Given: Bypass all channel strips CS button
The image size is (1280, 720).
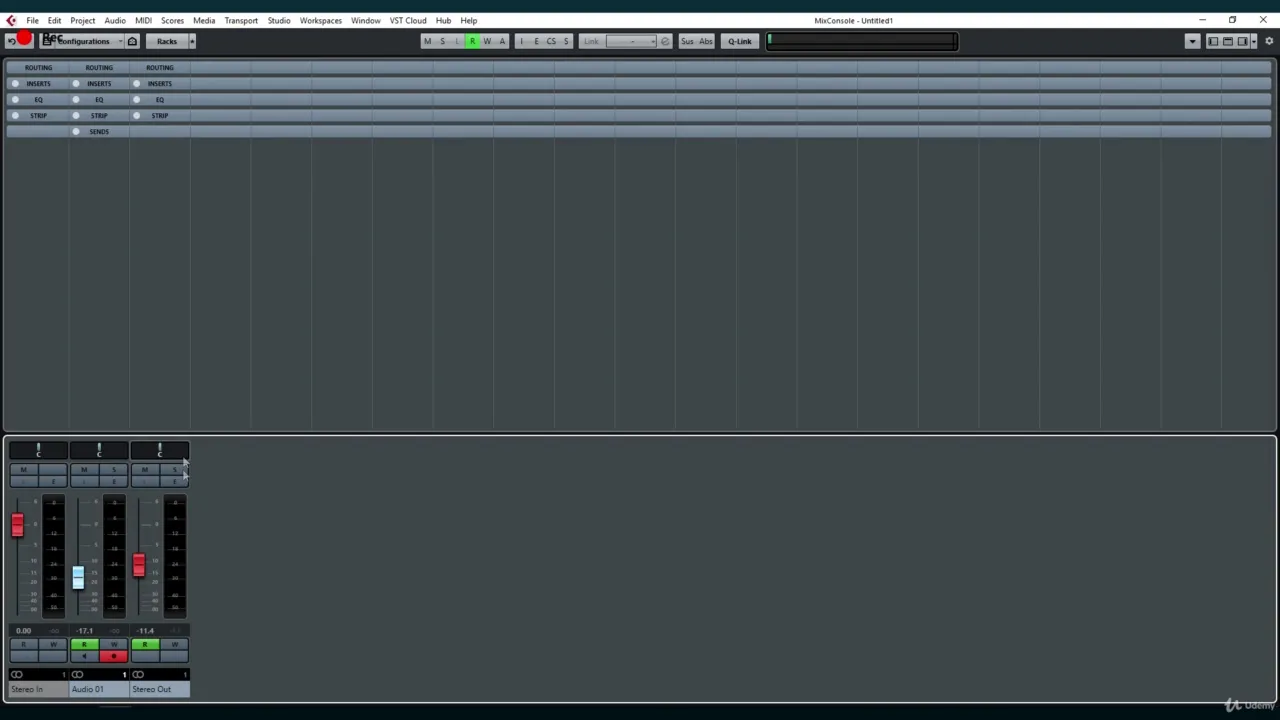Looking at the screenshot, I should pos(551,41).
